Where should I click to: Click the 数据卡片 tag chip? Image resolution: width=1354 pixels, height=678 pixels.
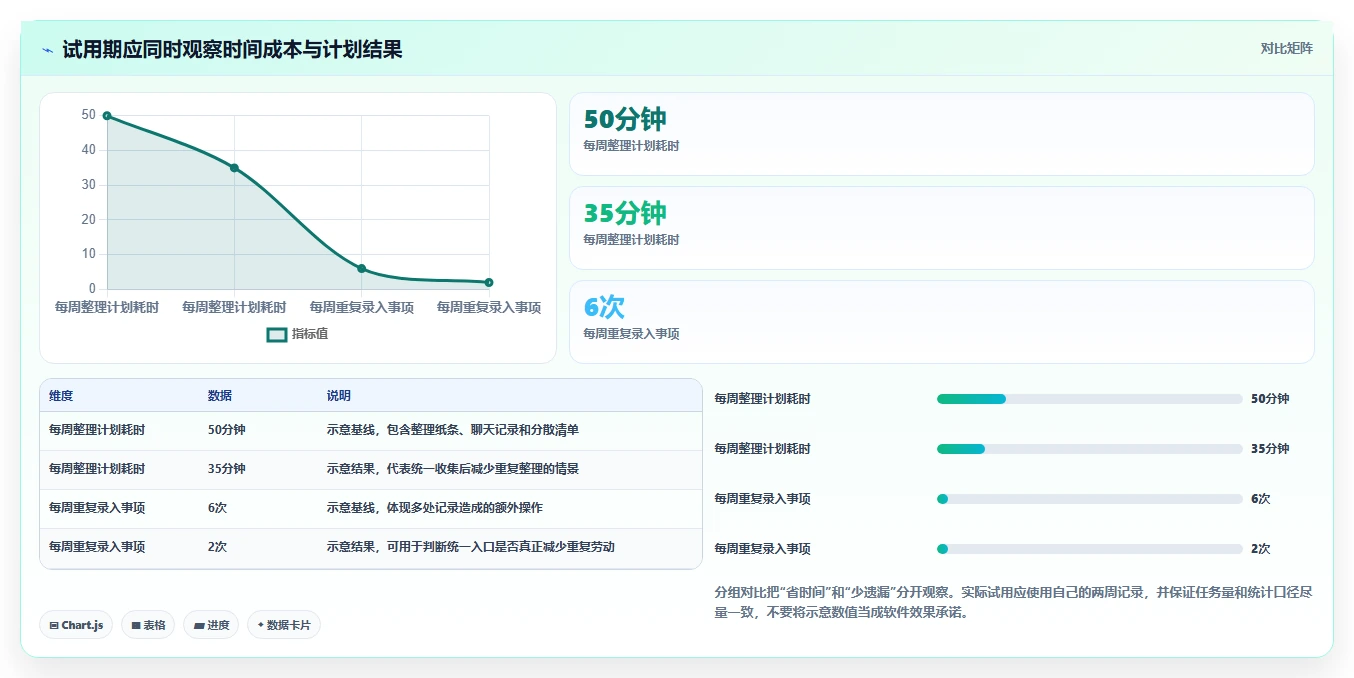284,625
